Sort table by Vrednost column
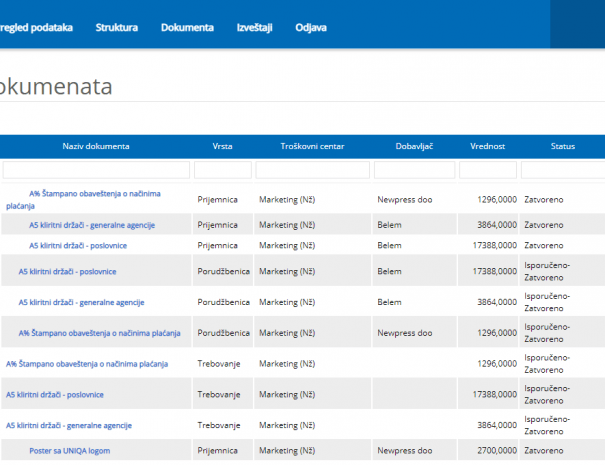 (487, 146)
